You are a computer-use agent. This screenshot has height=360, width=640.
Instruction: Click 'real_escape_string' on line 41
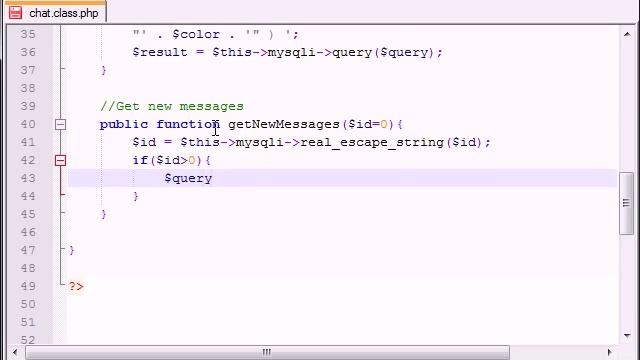point(372,142)
